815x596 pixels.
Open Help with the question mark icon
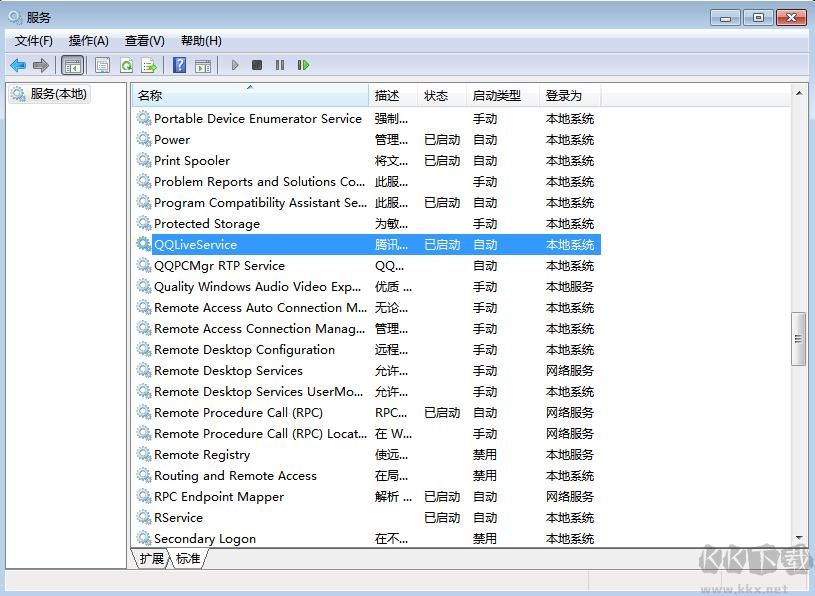pyautogui.click(x=178, y=64)
